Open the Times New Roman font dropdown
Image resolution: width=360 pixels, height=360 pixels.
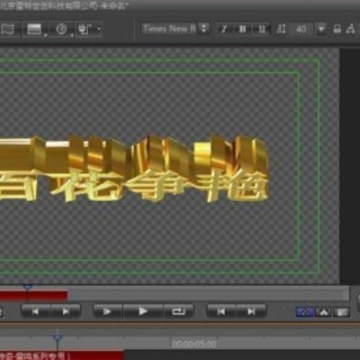click(204, 29)
